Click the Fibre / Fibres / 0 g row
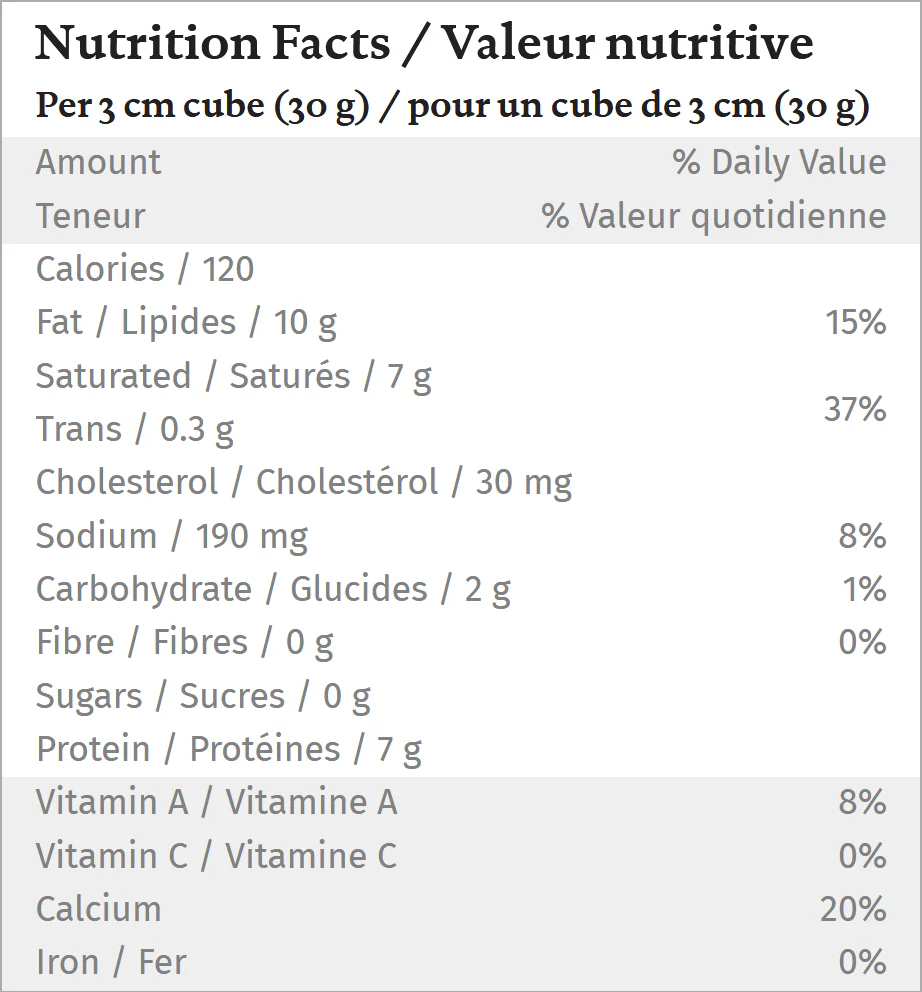 pyautogui.click(x=185, y=642)
